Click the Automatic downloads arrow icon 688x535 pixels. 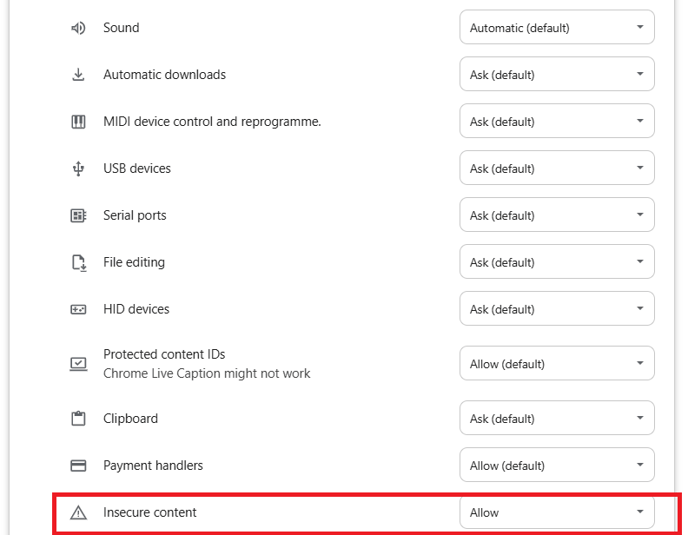click(78, 75)
